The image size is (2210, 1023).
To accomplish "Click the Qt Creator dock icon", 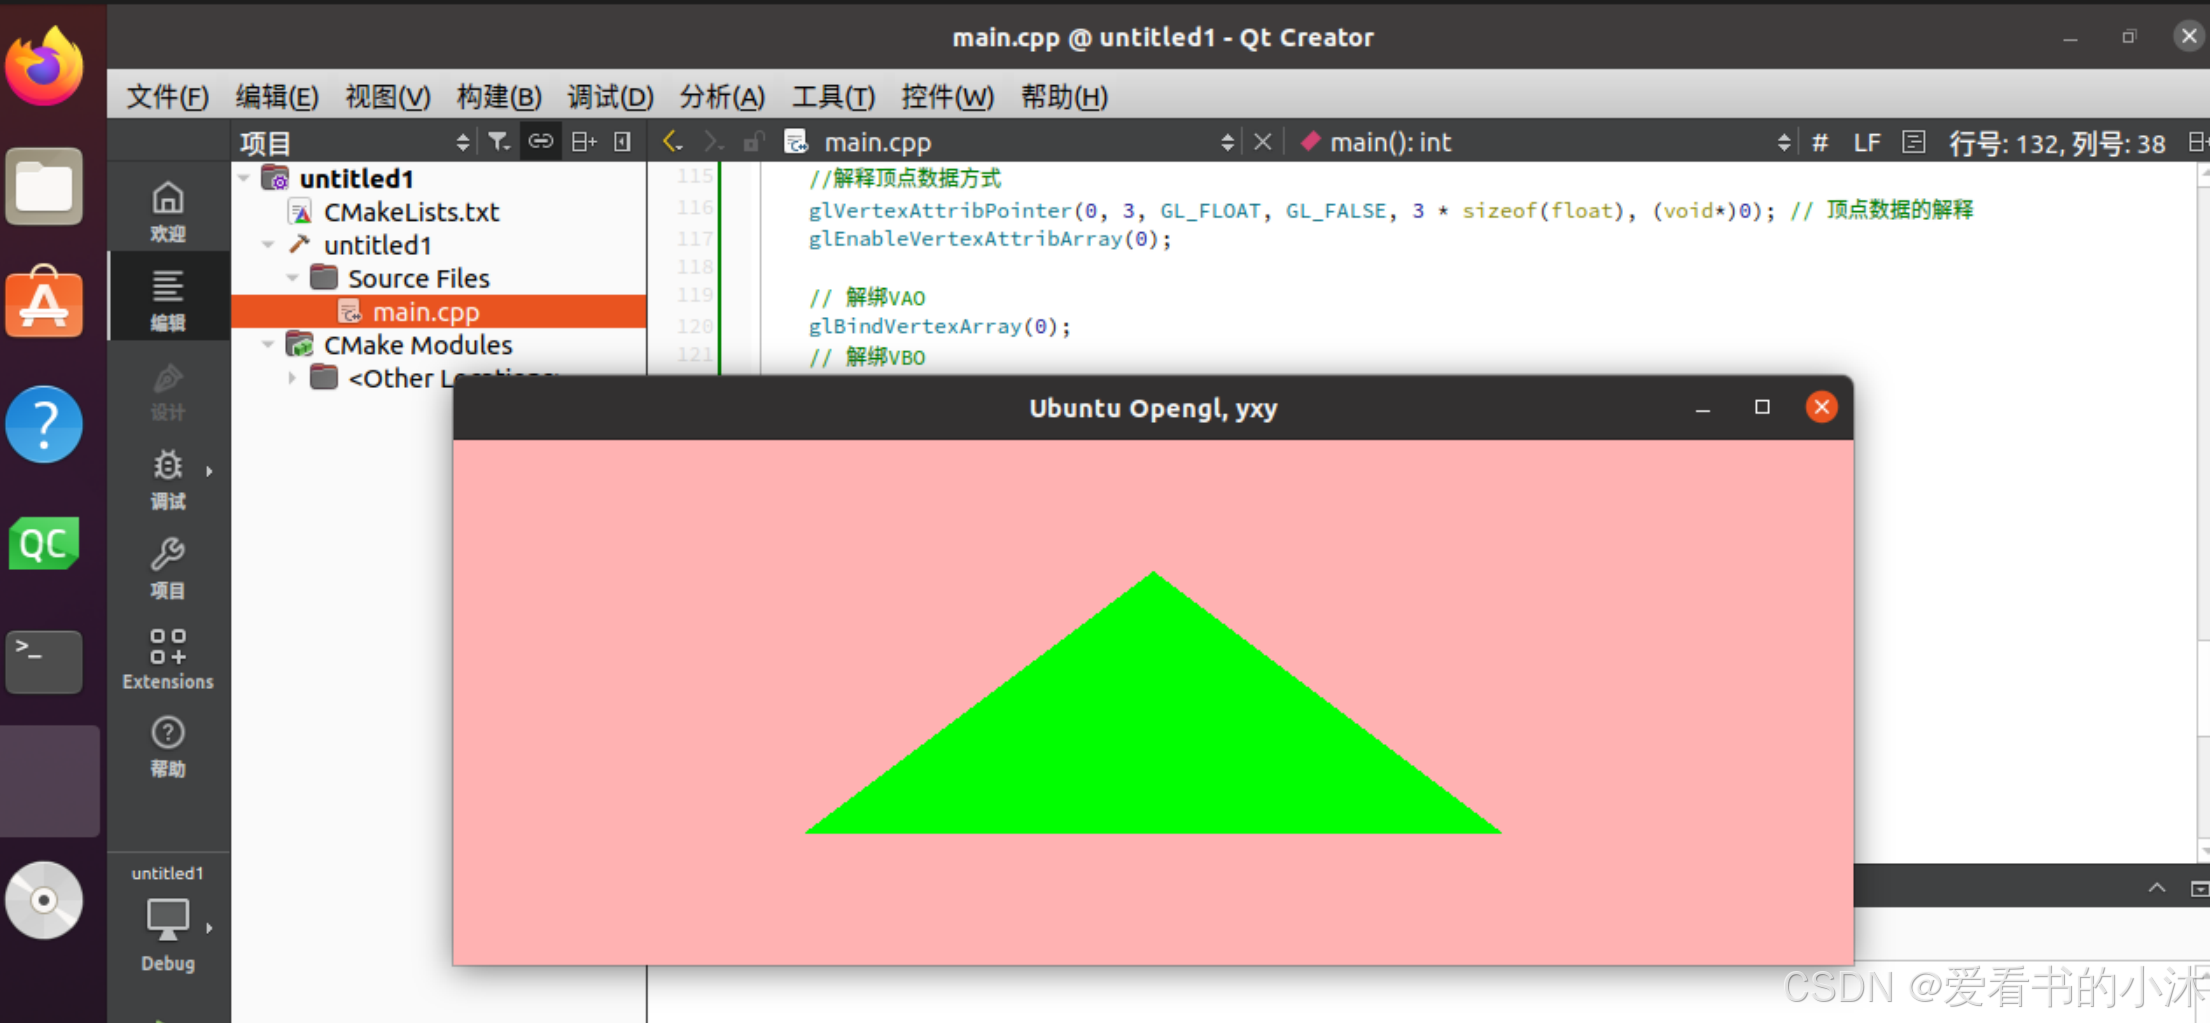I will tap(44, 543).
